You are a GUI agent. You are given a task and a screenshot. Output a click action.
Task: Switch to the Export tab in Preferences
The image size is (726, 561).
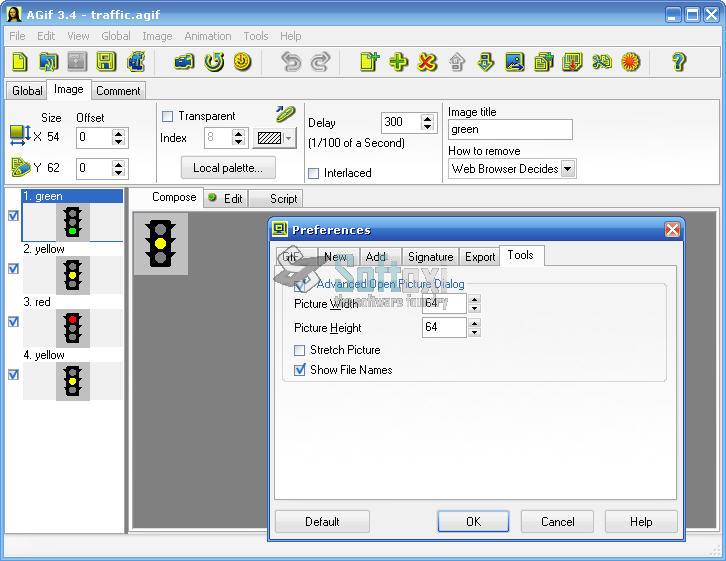(480, 257)
